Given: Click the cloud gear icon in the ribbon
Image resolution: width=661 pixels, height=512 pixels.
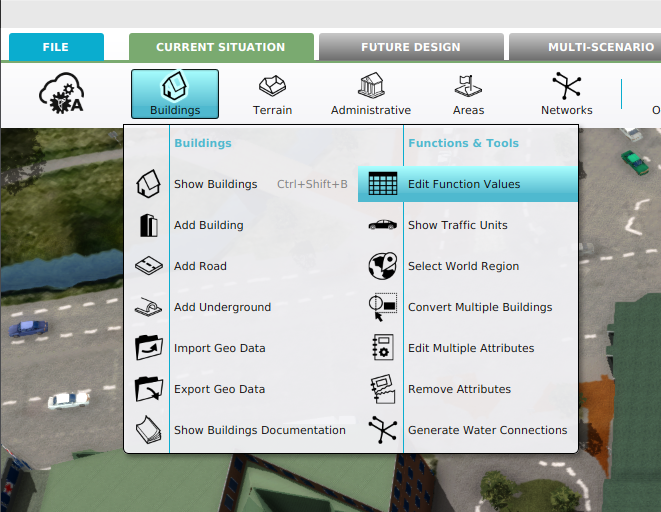Looking at the screenshot, I should [x=61, y=93].
